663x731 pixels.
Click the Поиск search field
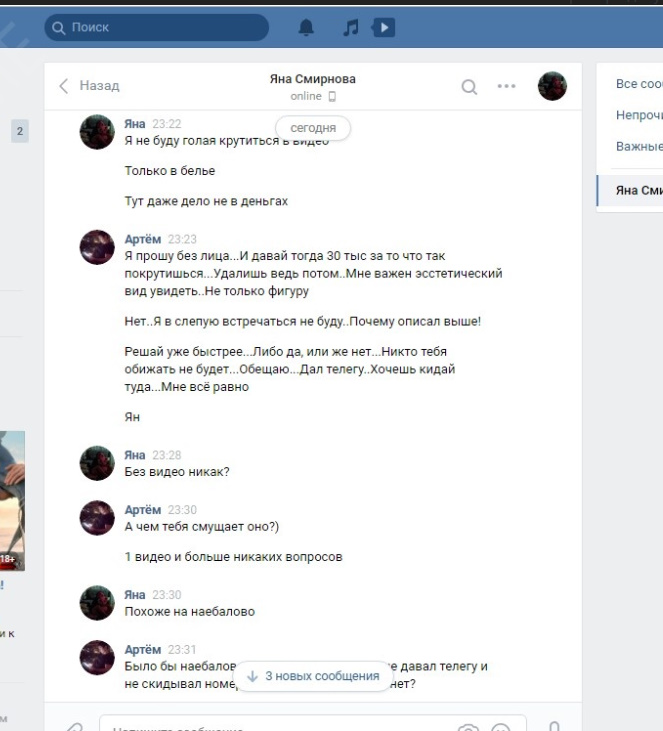point(157,28)
